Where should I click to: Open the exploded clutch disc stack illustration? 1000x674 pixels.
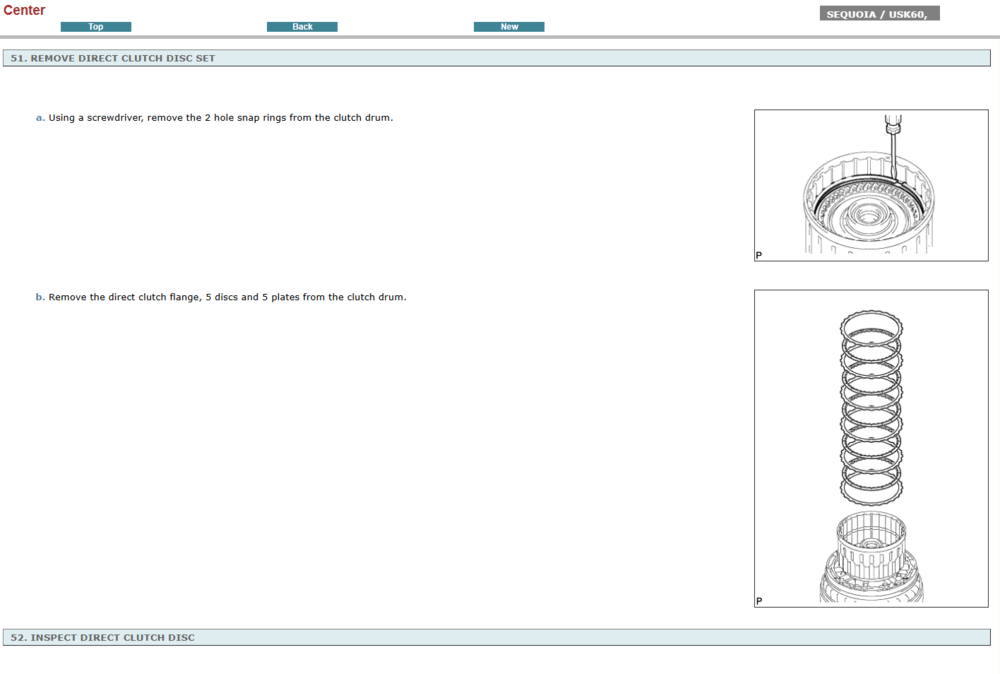[x=871, y=448]
